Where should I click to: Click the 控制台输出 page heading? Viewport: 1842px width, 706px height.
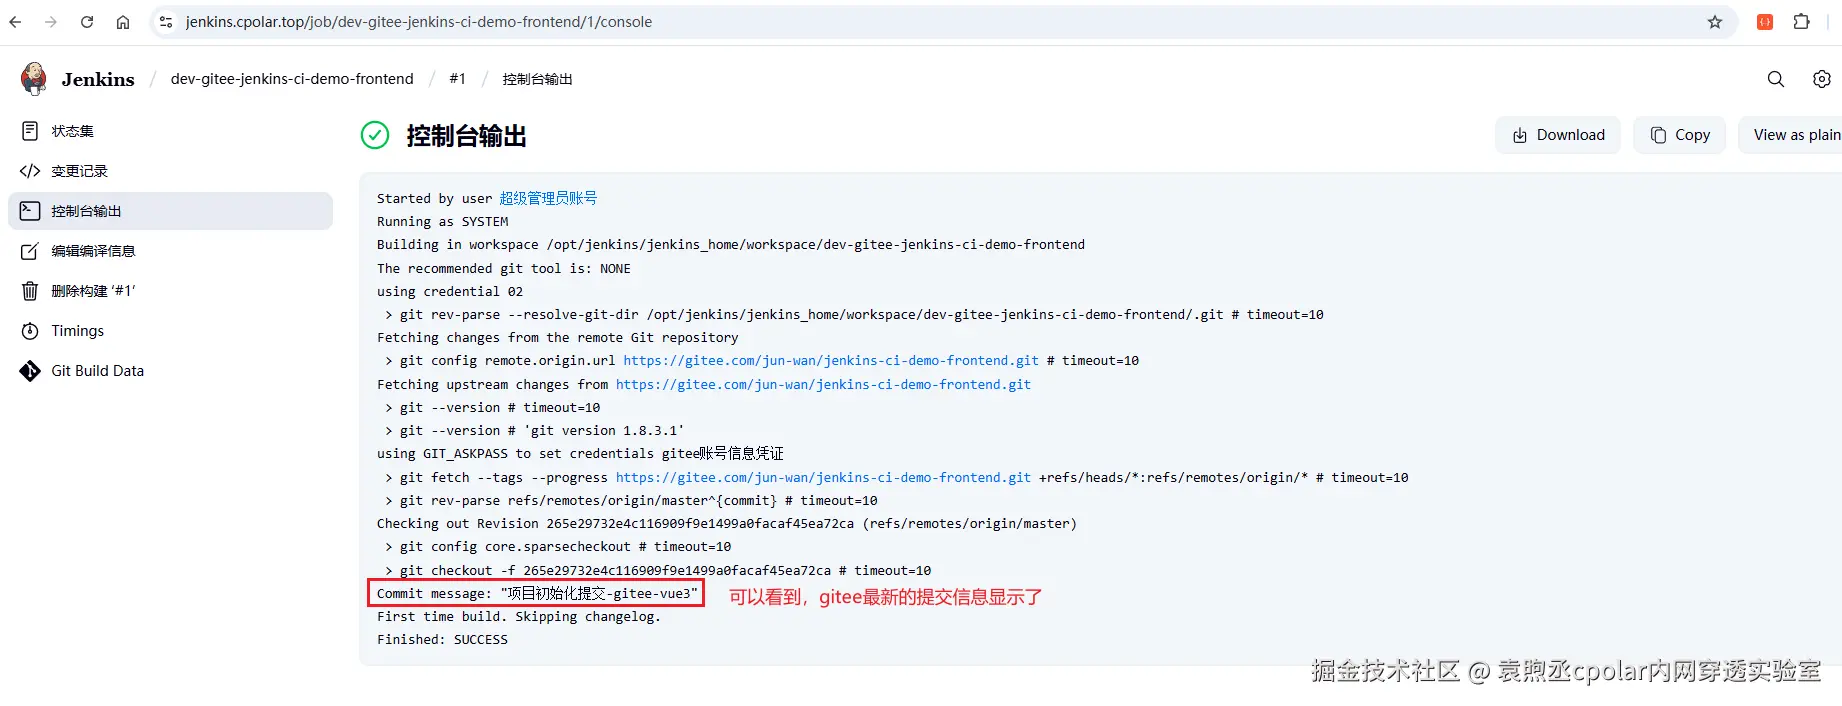pos(466,136)
